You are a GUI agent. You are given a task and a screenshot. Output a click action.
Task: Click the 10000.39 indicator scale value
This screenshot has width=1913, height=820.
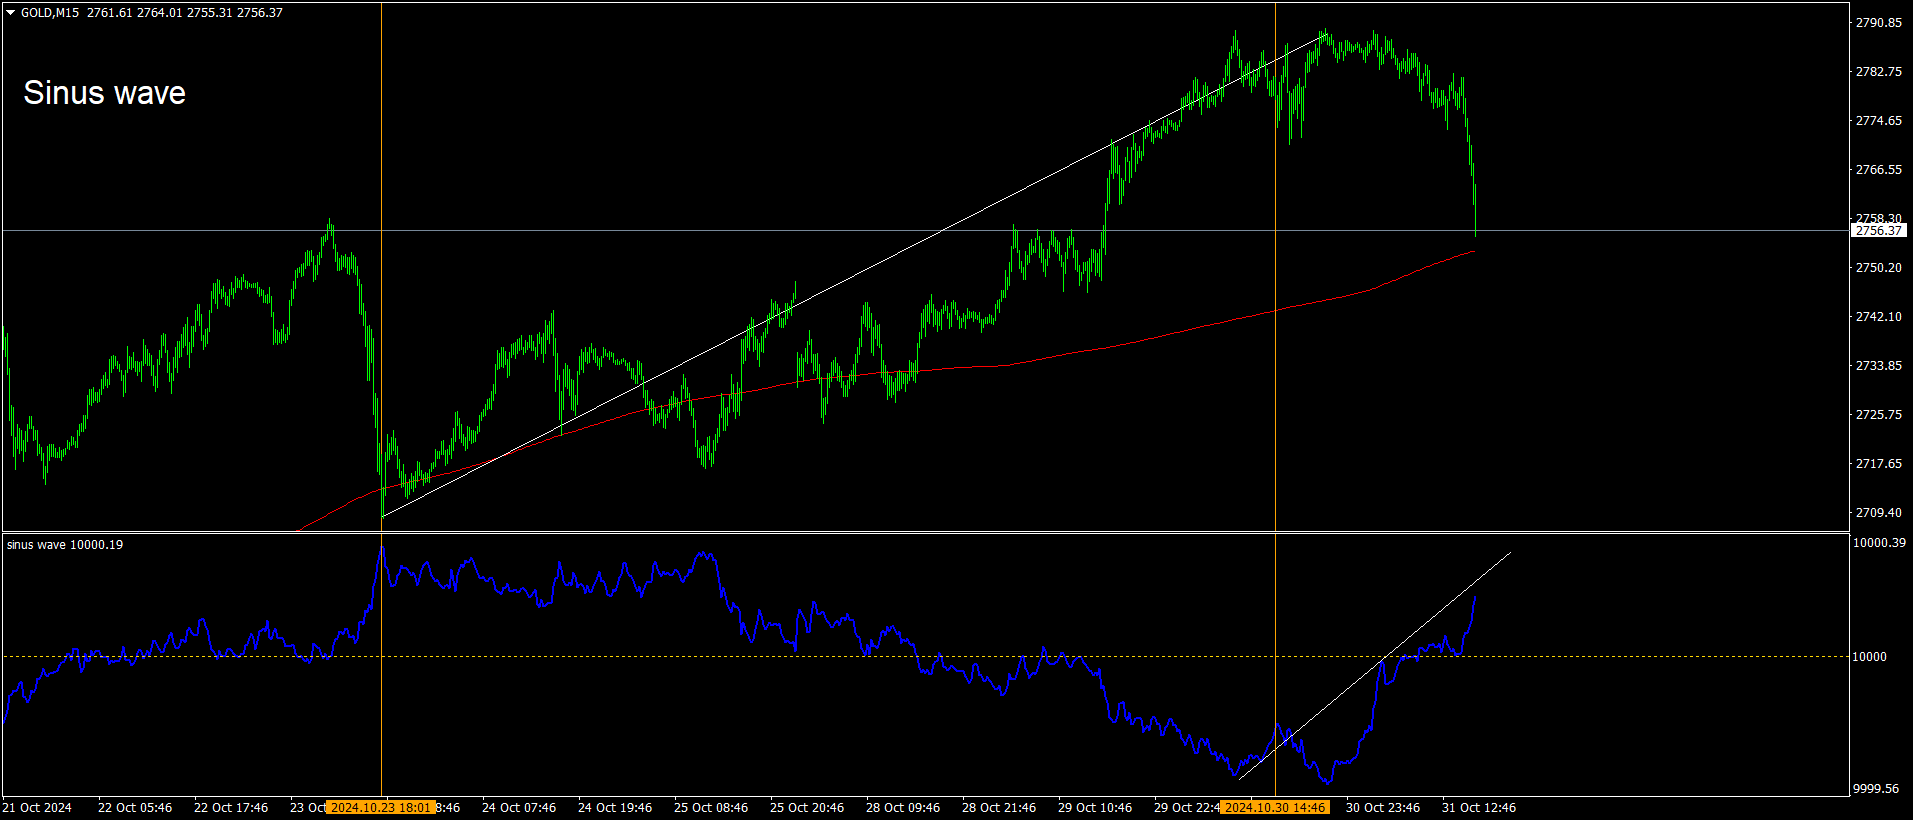pyautogui.click(x=1879, y=543)
